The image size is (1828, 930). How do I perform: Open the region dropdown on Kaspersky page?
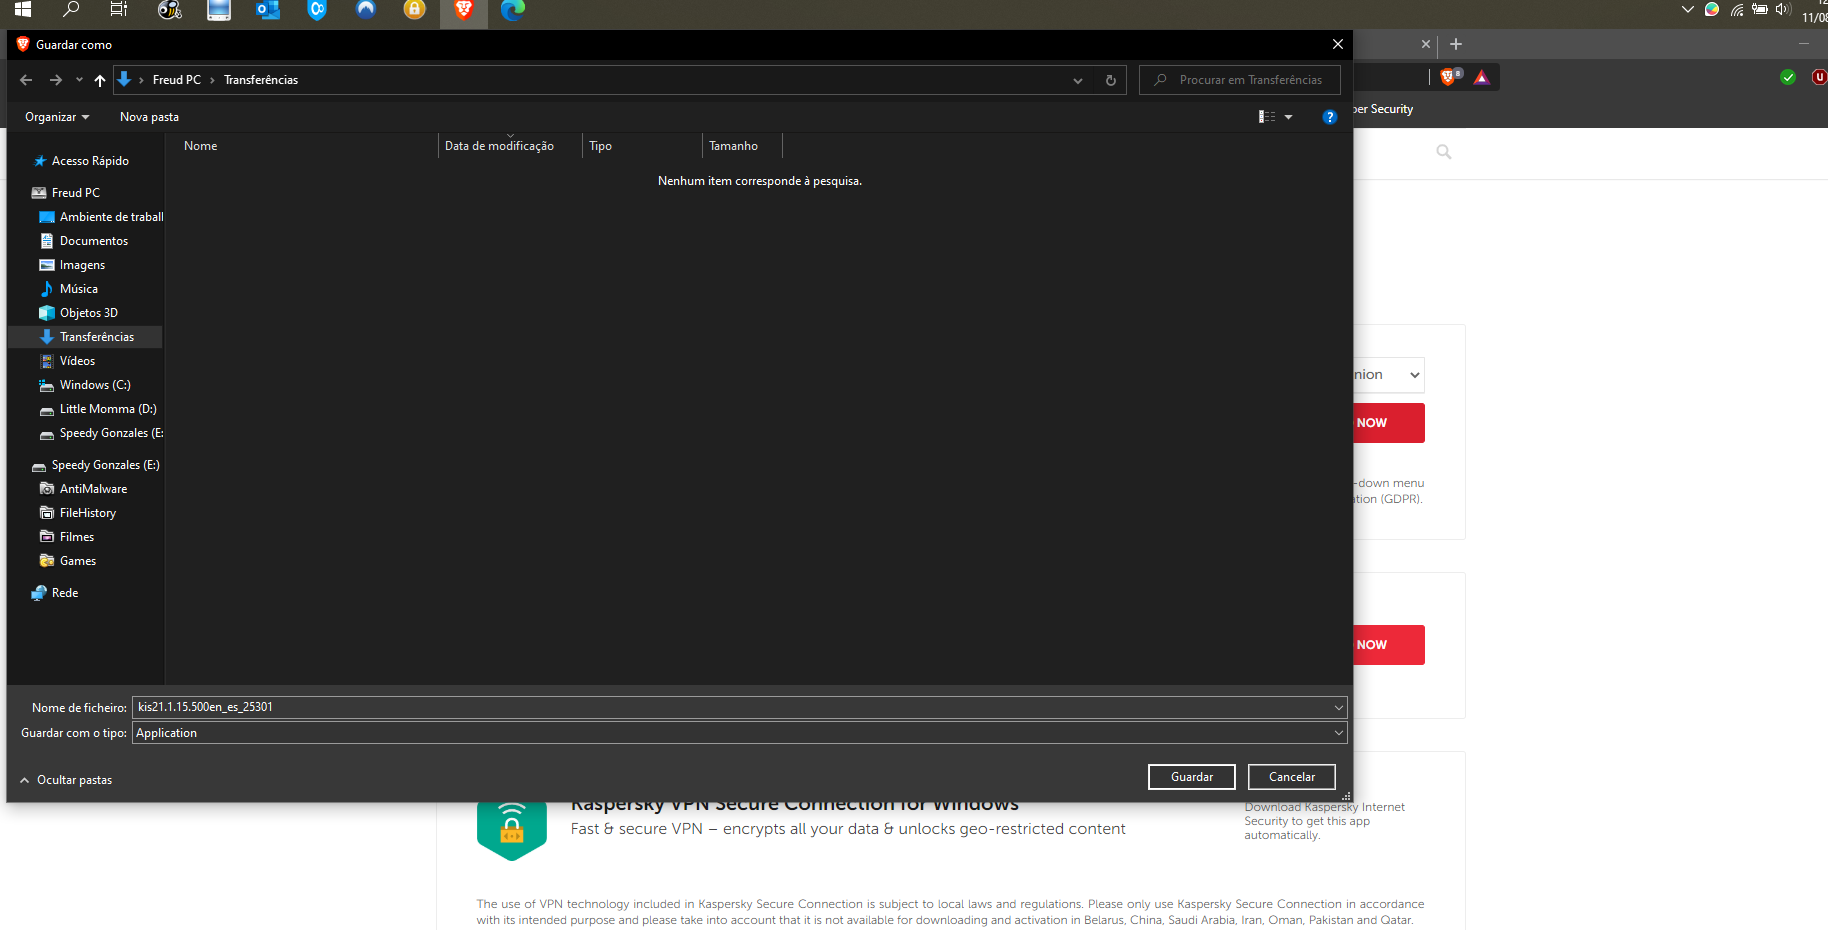click(x=1388, y=375)
